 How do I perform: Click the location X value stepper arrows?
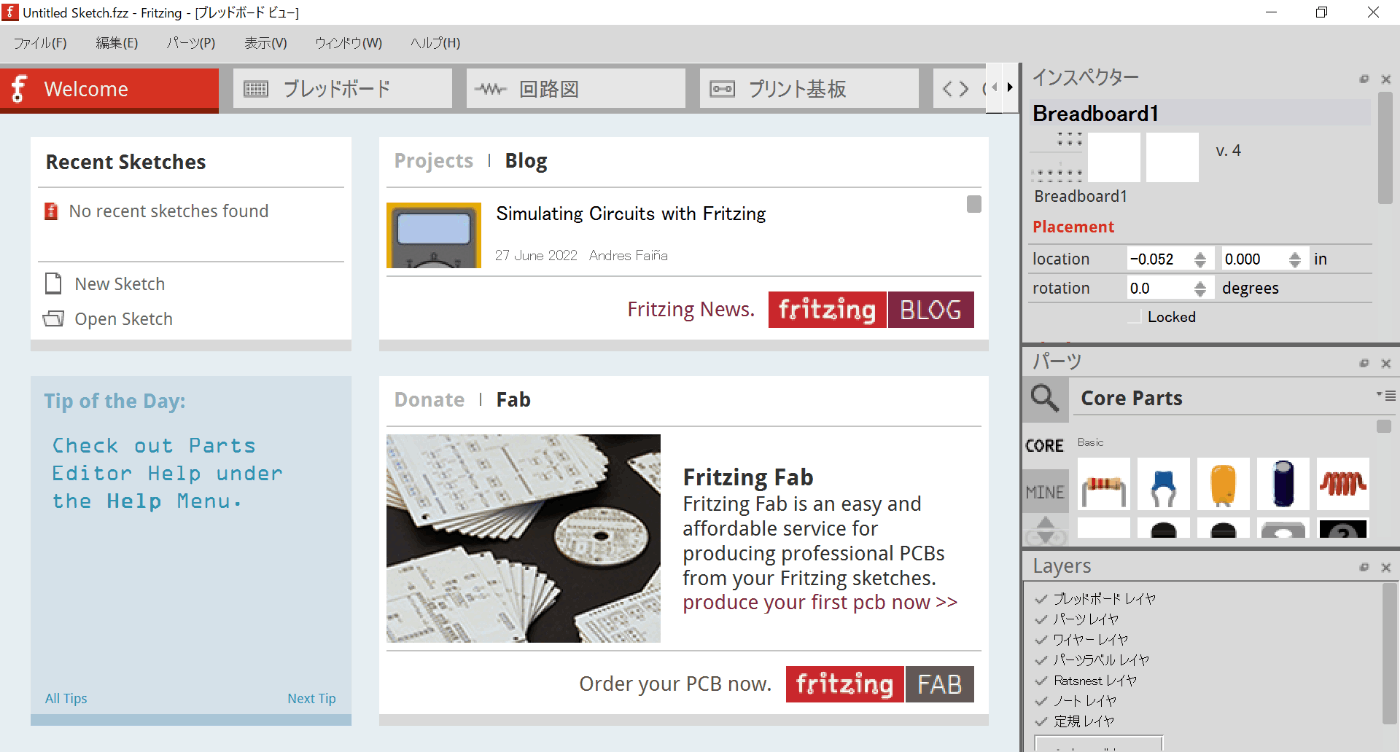pyautogui.click(x=1202, y=259)
